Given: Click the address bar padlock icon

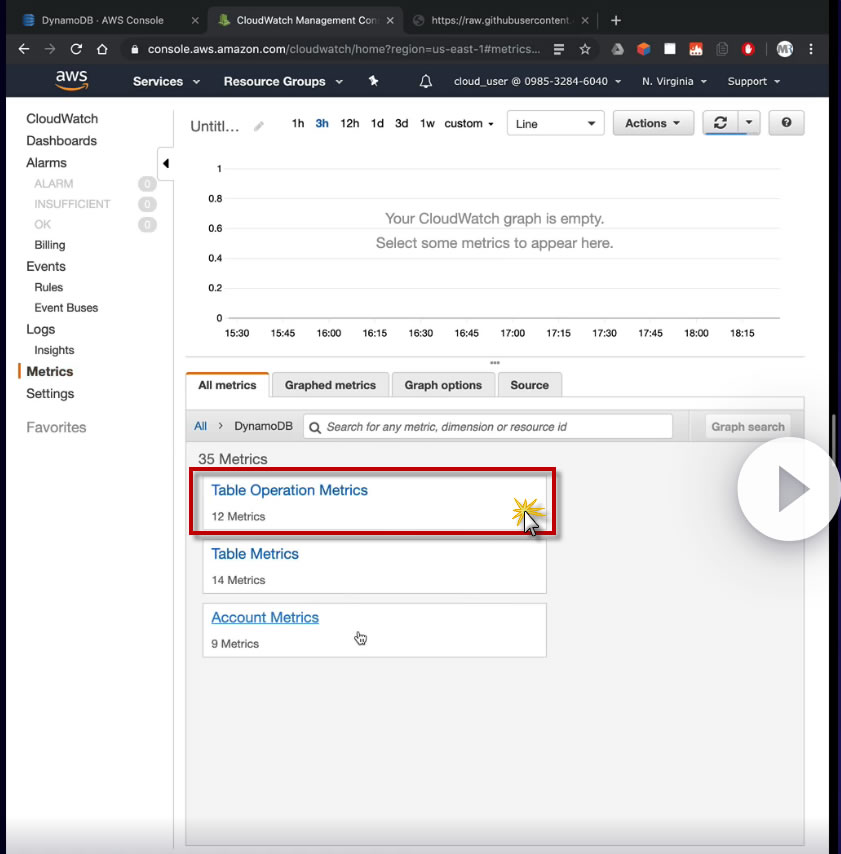Looking at the screenshot, I should (x=135, y=50).
